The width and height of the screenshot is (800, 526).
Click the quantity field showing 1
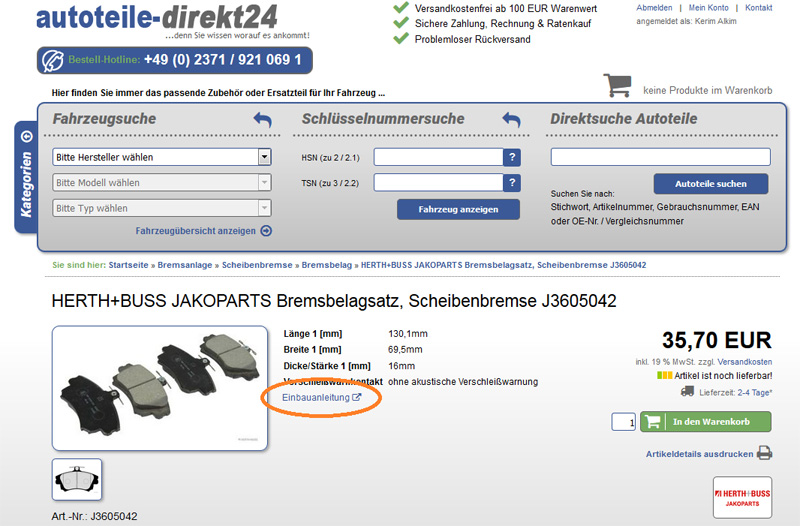click(x=623, y=422)
